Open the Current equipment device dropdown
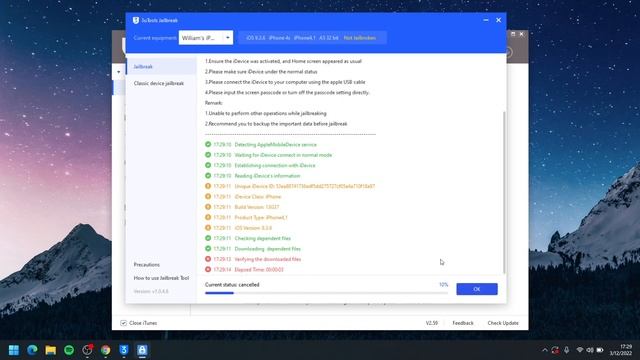The height and width of the screenshot is (360, 640). [206, 38]
